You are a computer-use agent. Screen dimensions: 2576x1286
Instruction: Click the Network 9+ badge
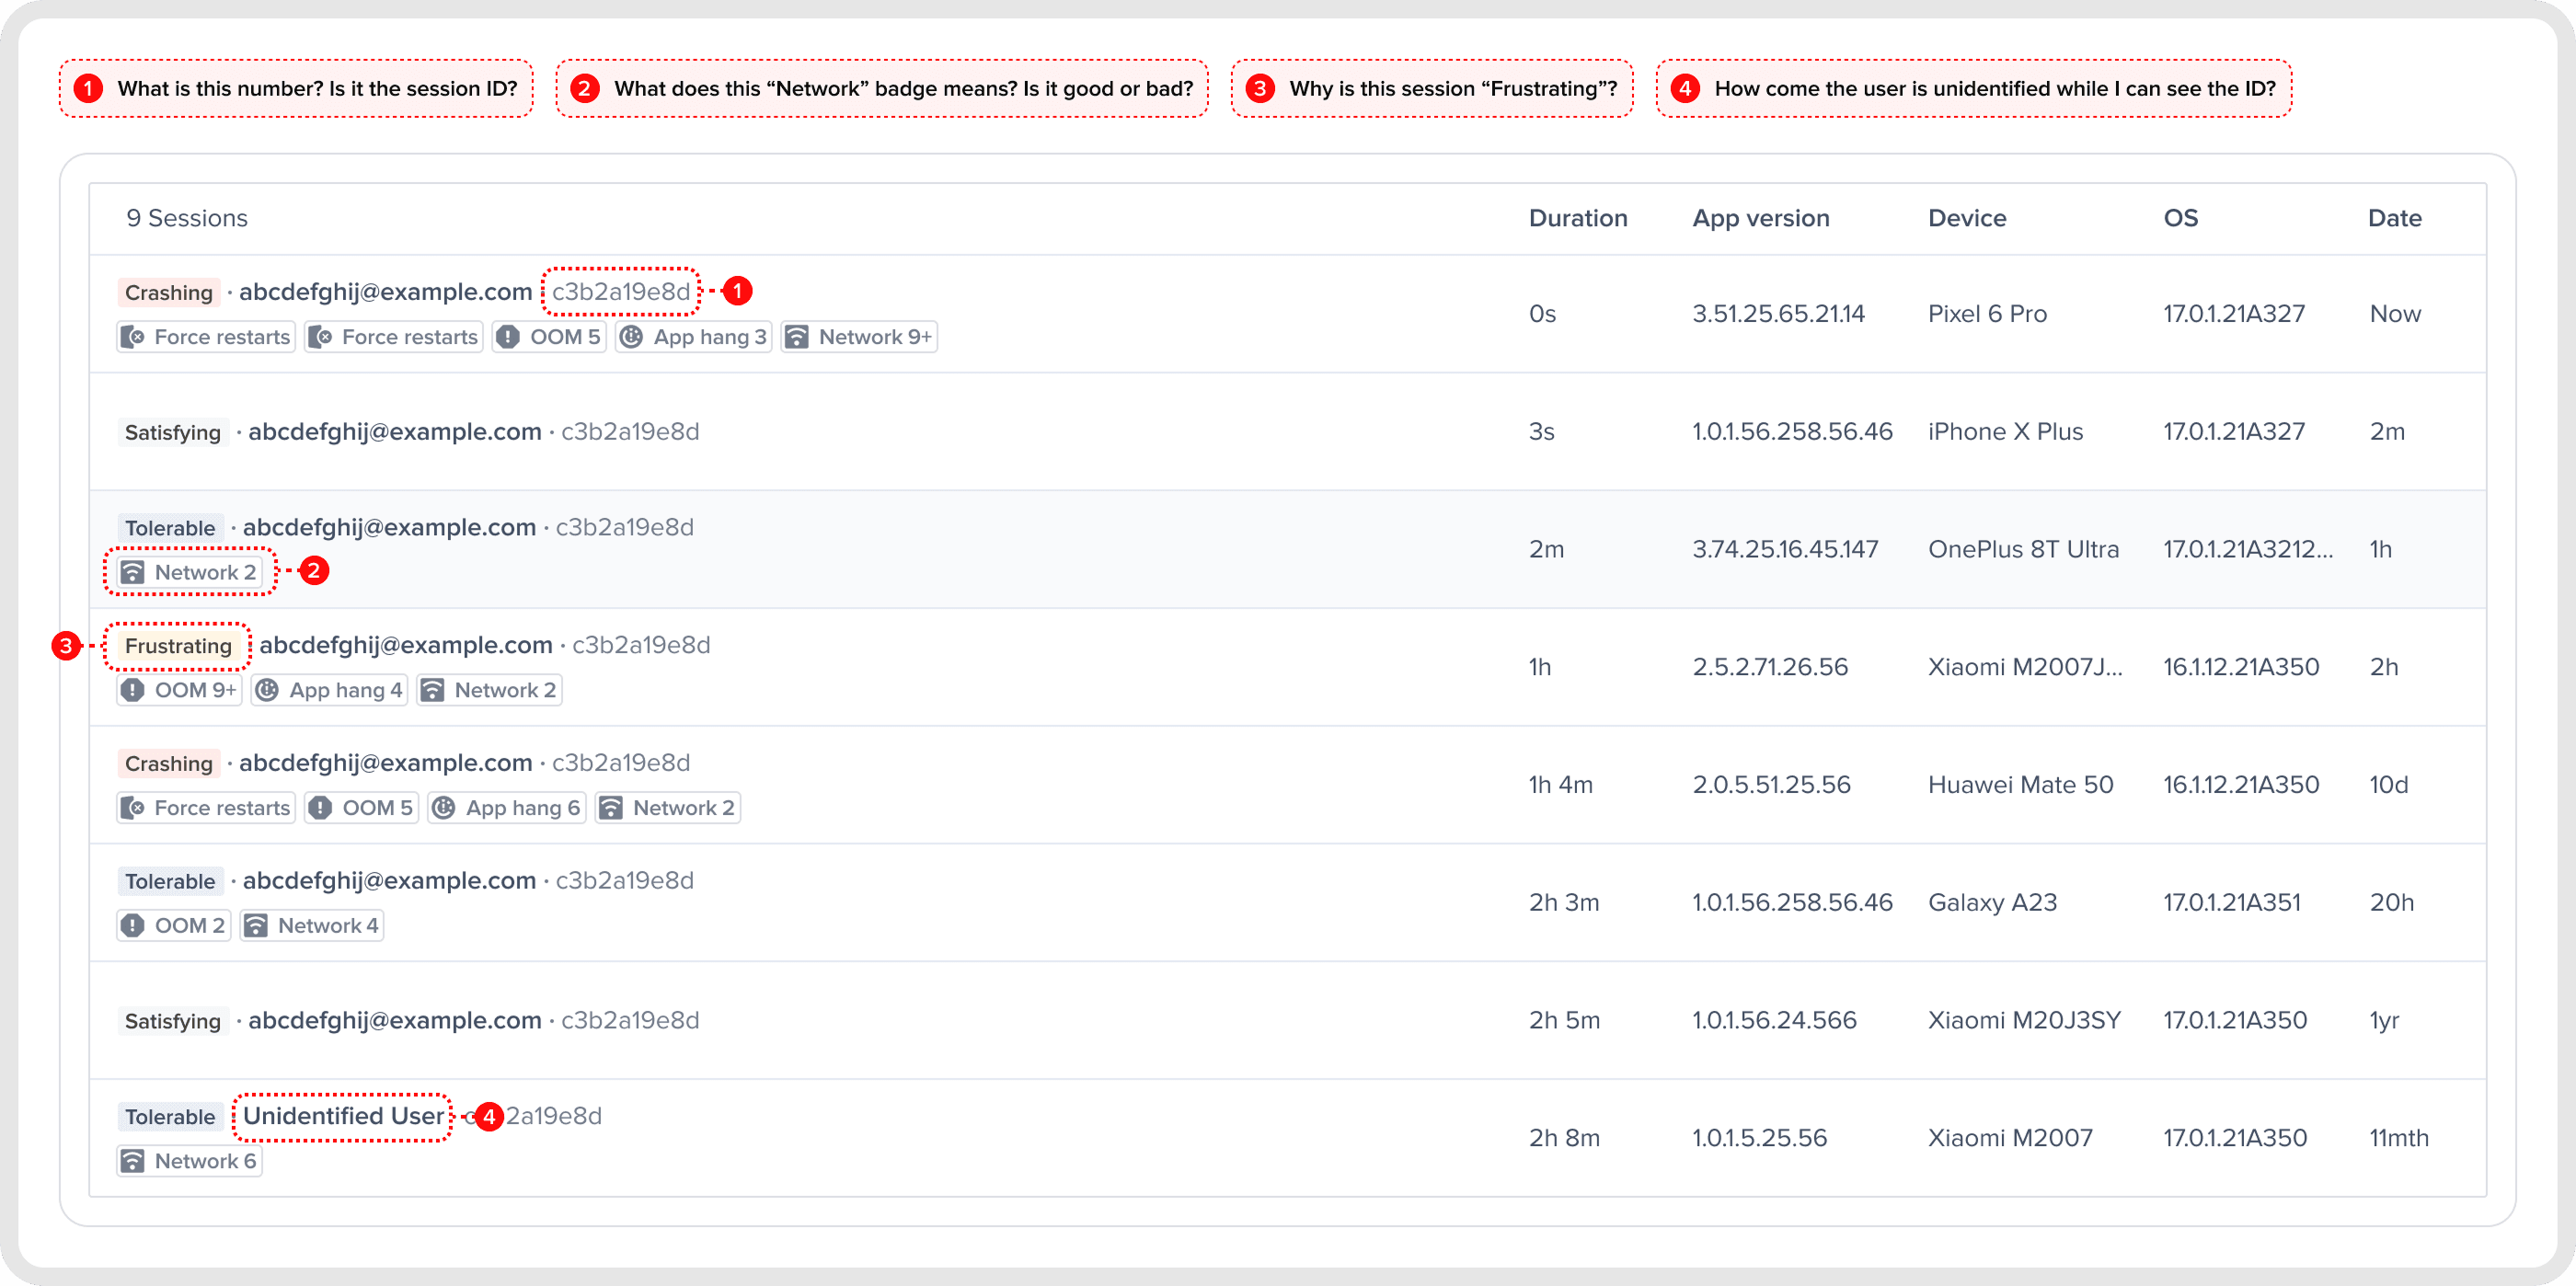860,337
